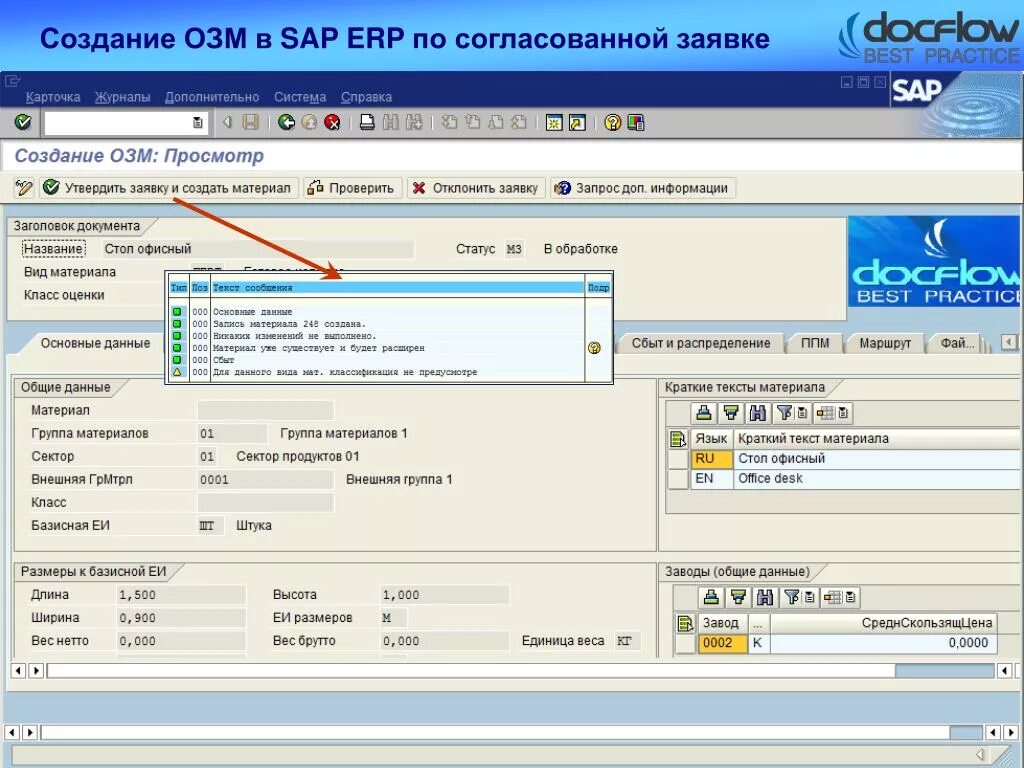Click binoculars find icon in 'Заводы' toolbar
The height and width of the screenshot is (768, 1024).
pos(765,597)
